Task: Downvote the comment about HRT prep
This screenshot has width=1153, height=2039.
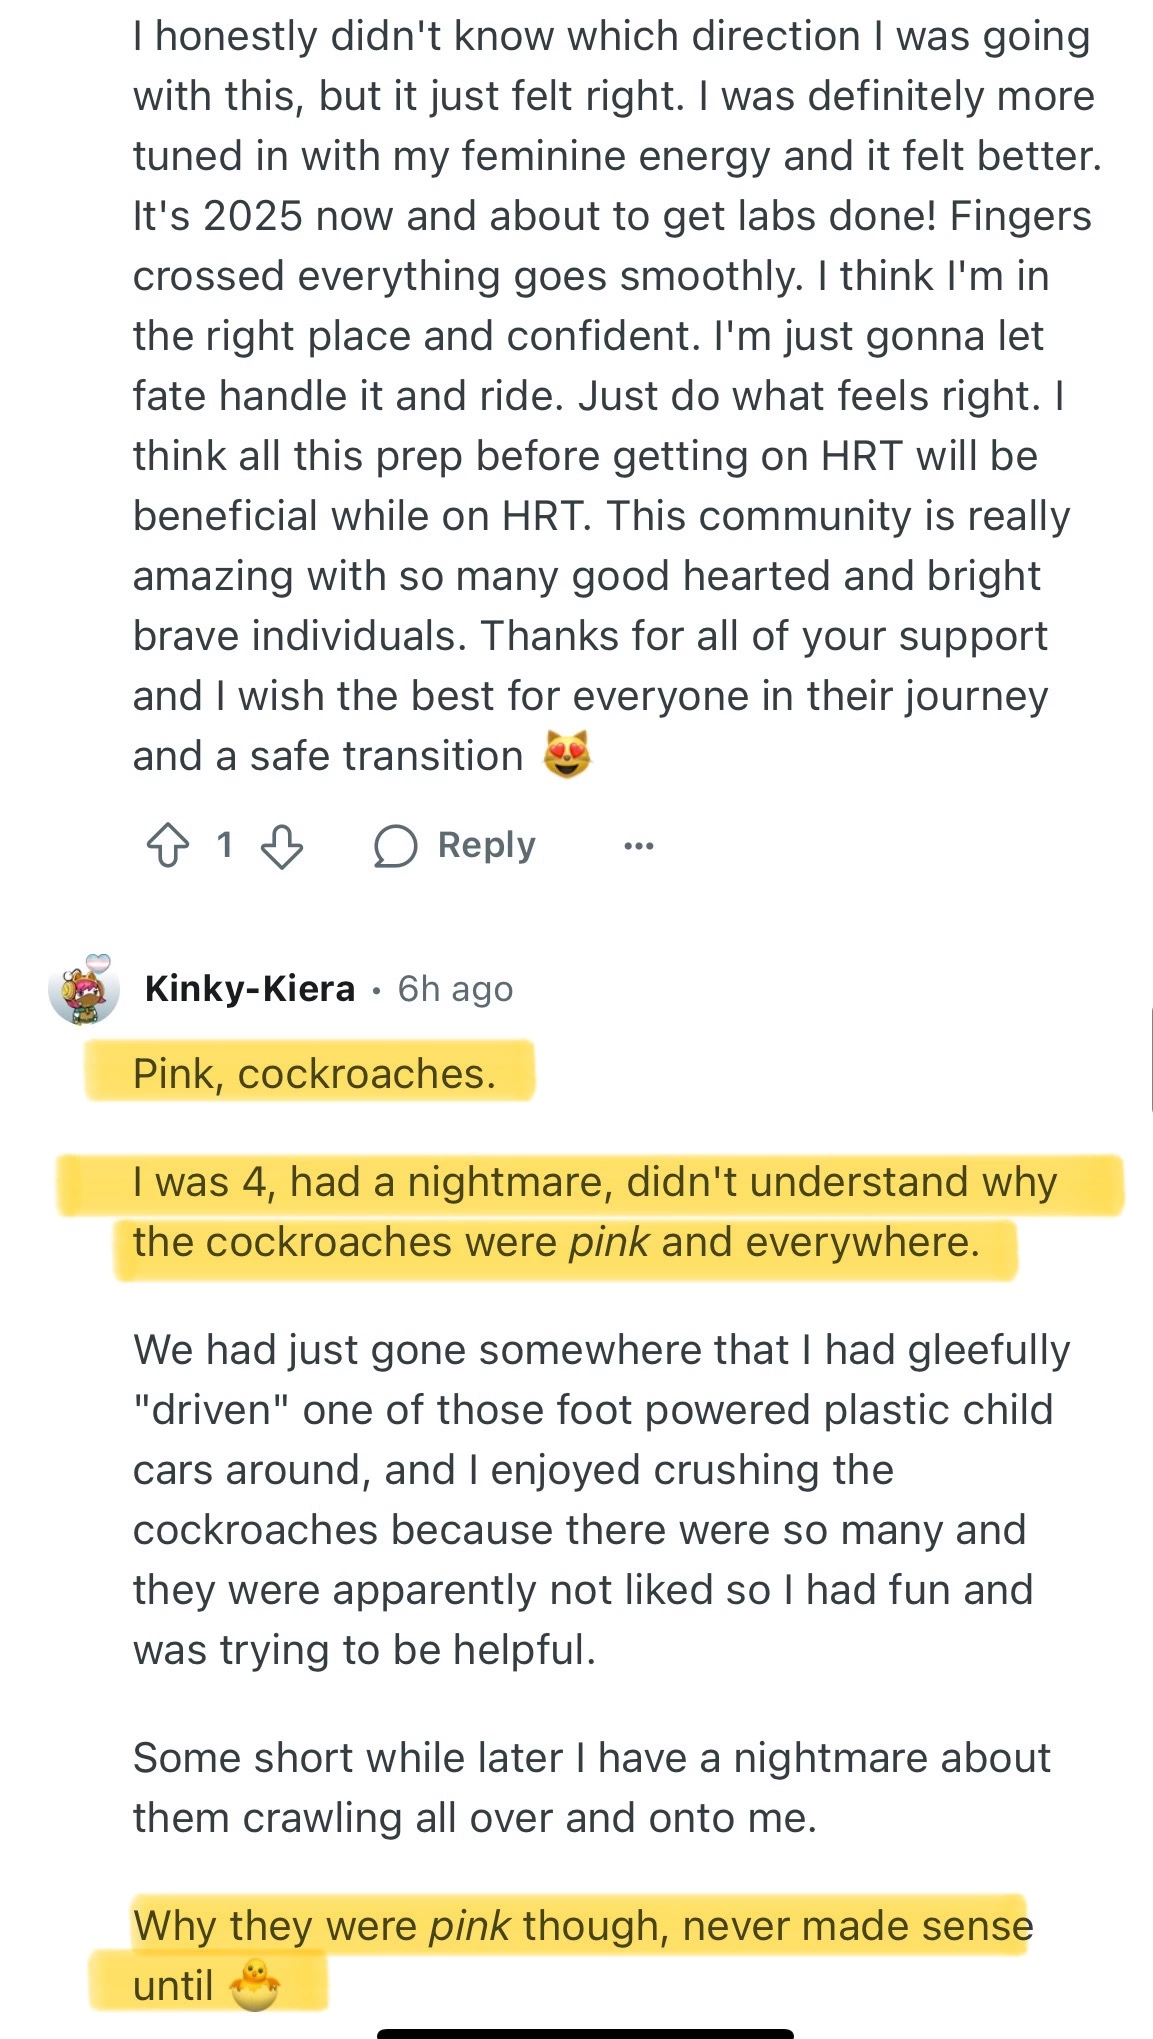Action: (x=282, y=846)
